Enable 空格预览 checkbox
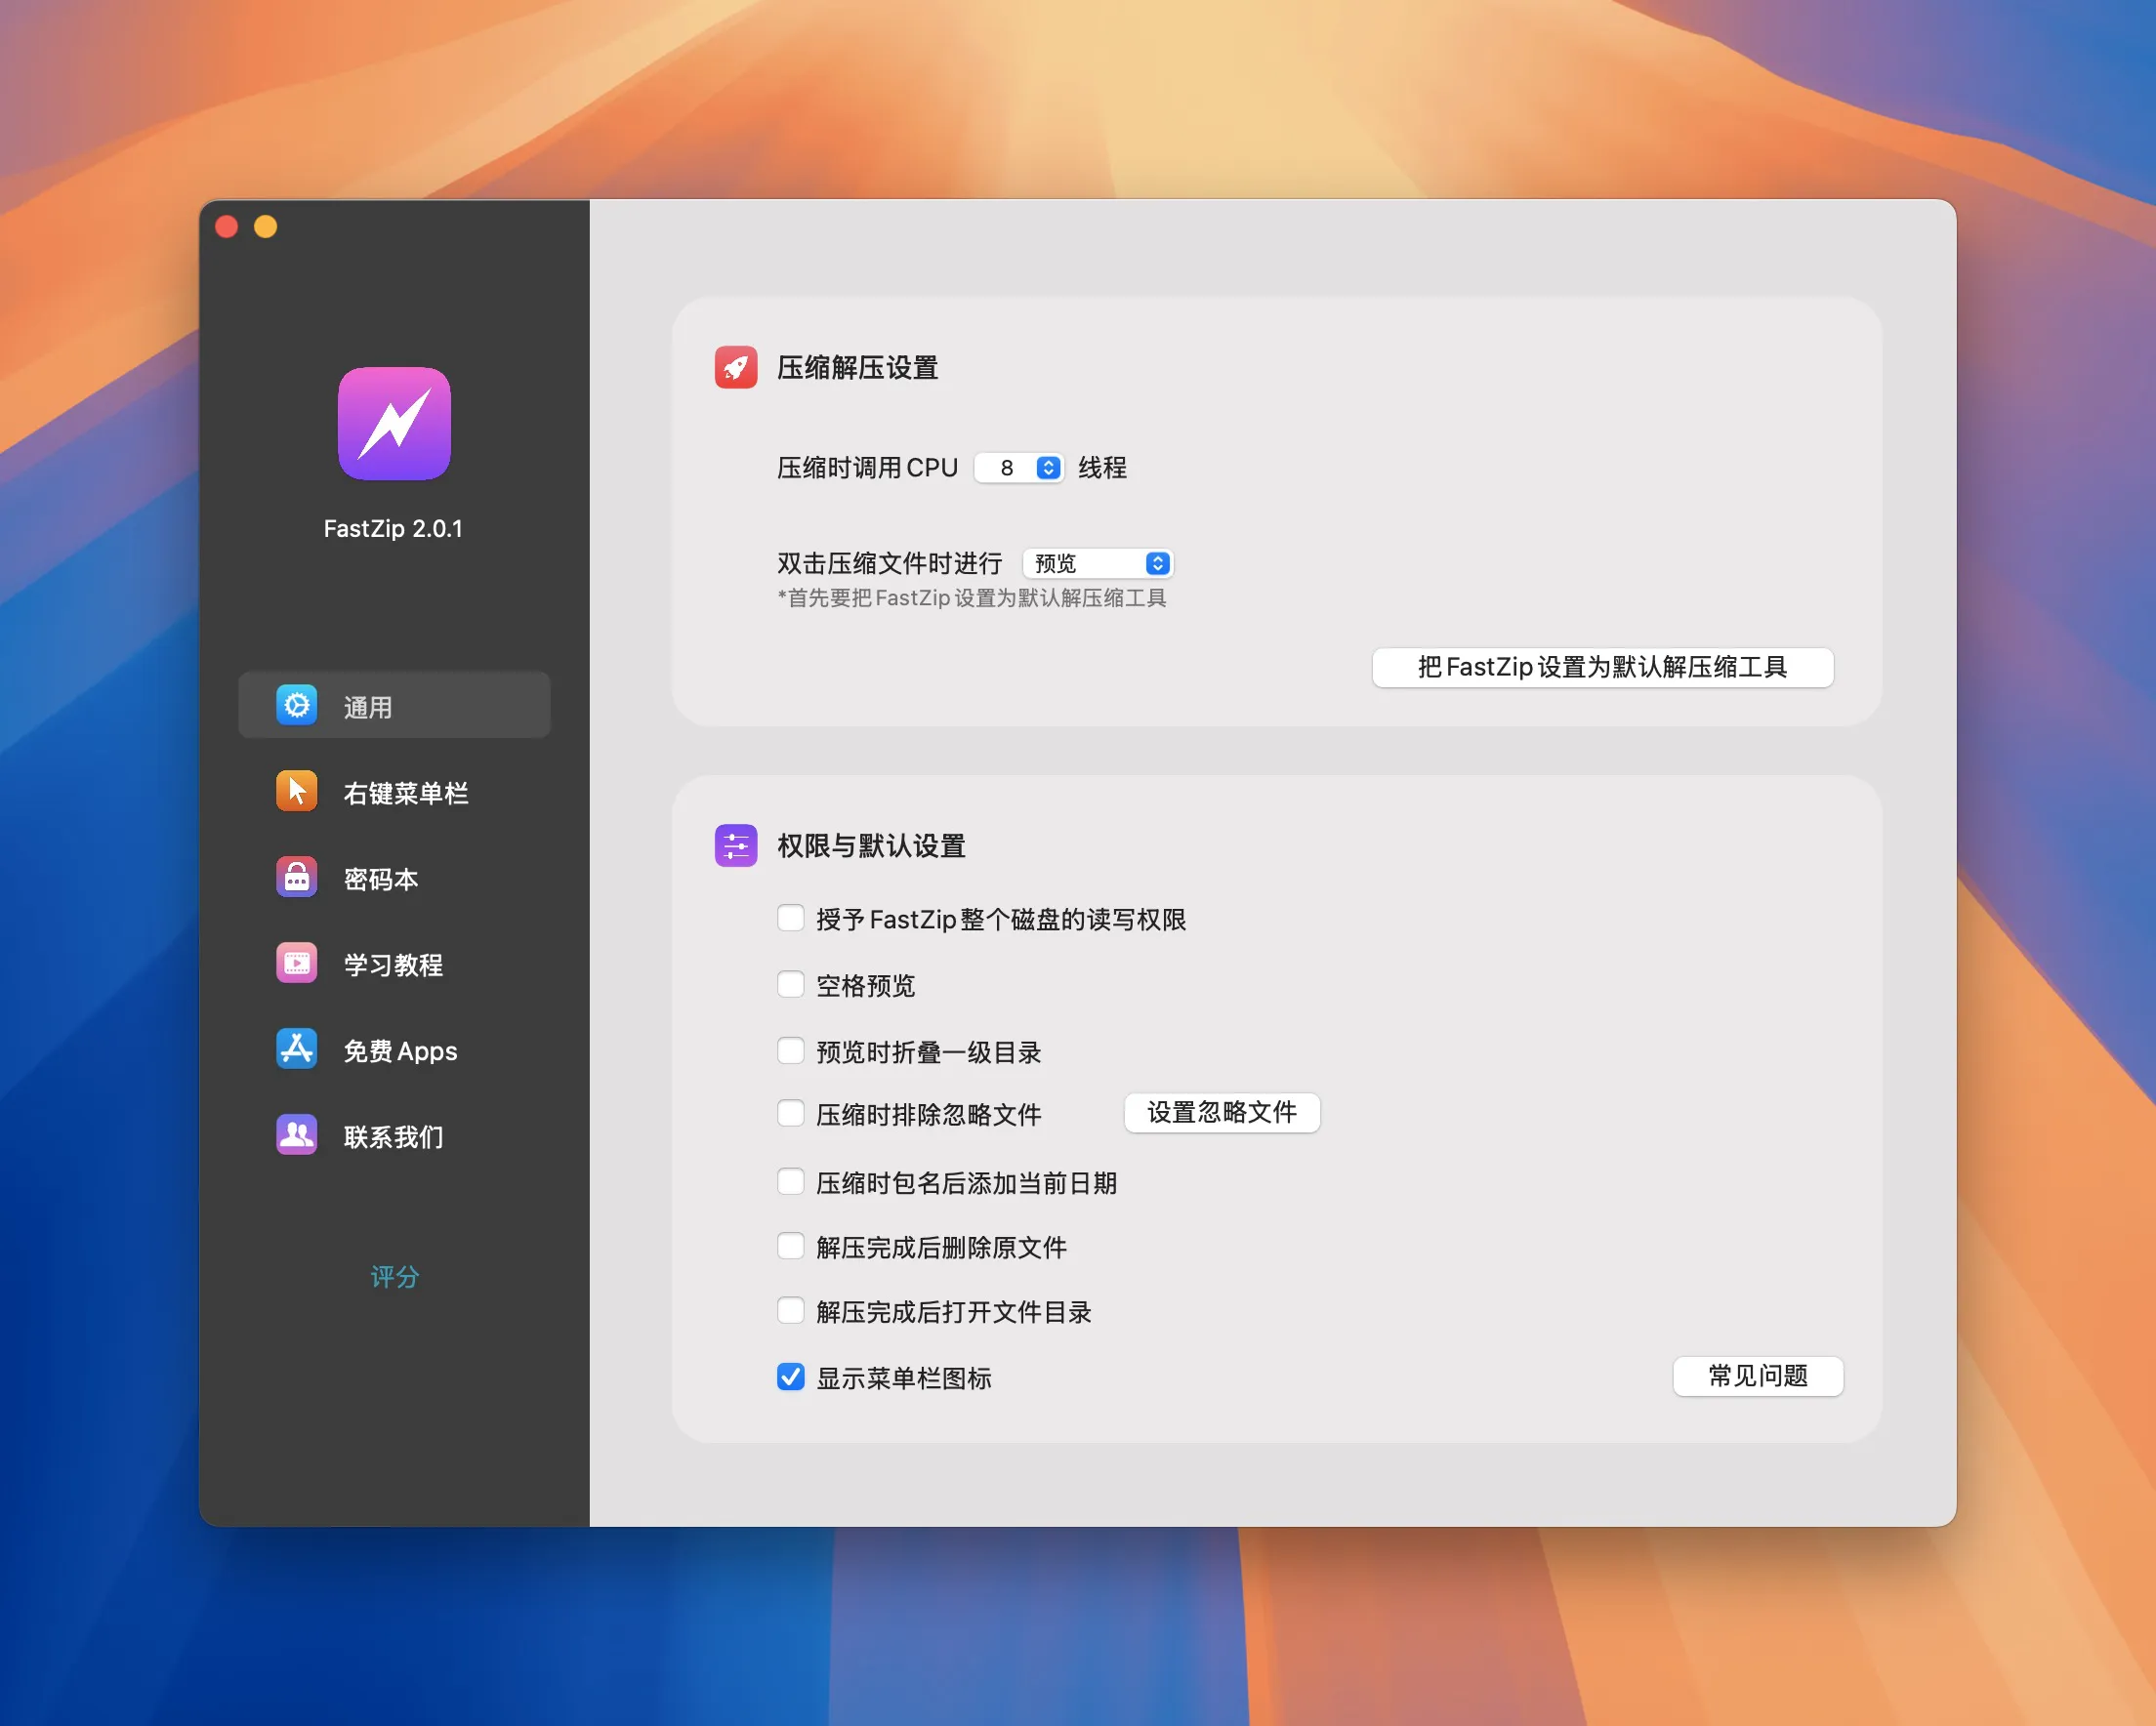The height and width of the screenshot is (1726, 2156). click(790, 984)
